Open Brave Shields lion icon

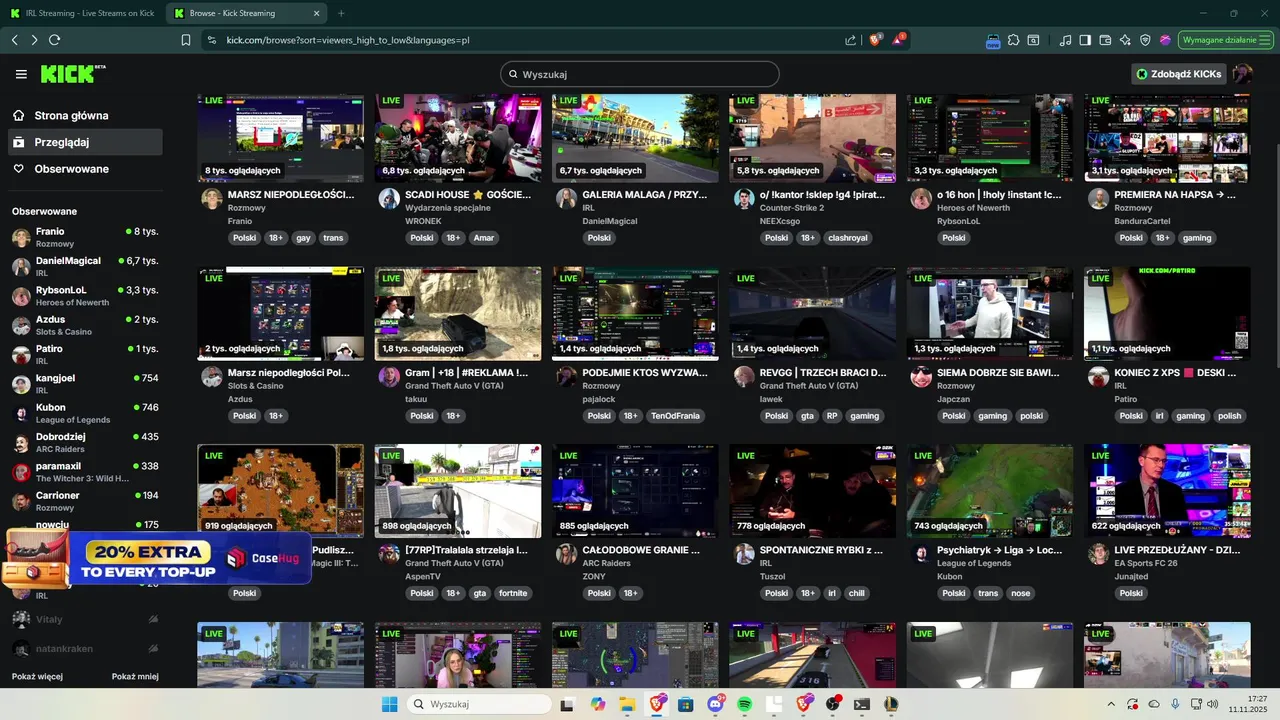click(x=876, y=40)
